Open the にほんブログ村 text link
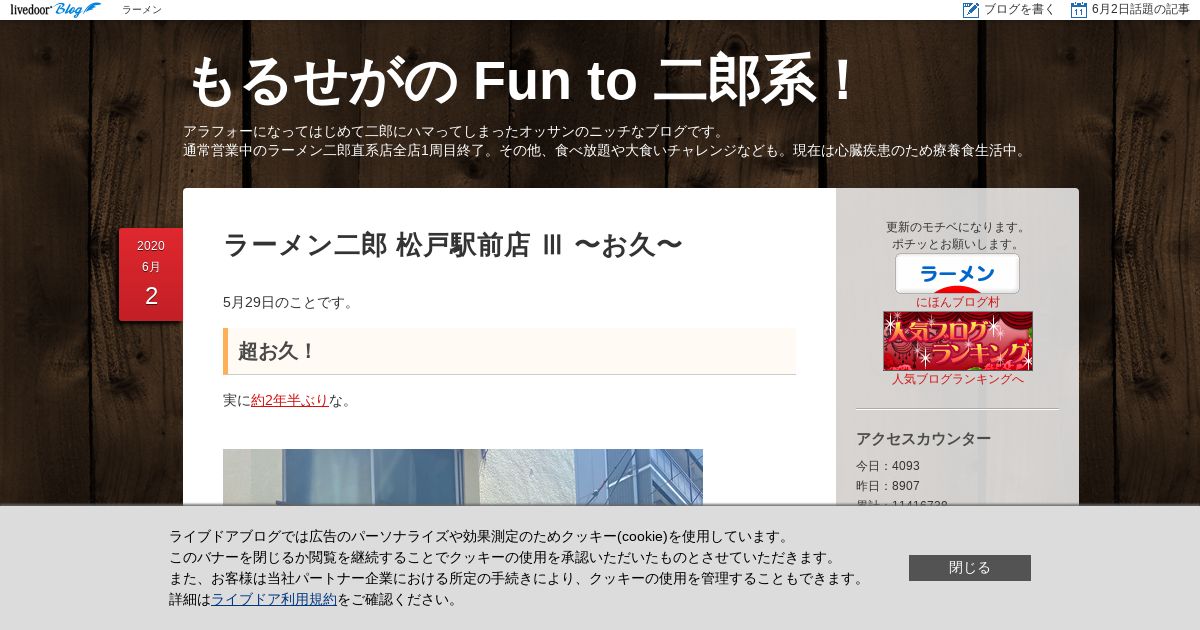Screen dimensions: 1200x630 (x=958, y=302)
